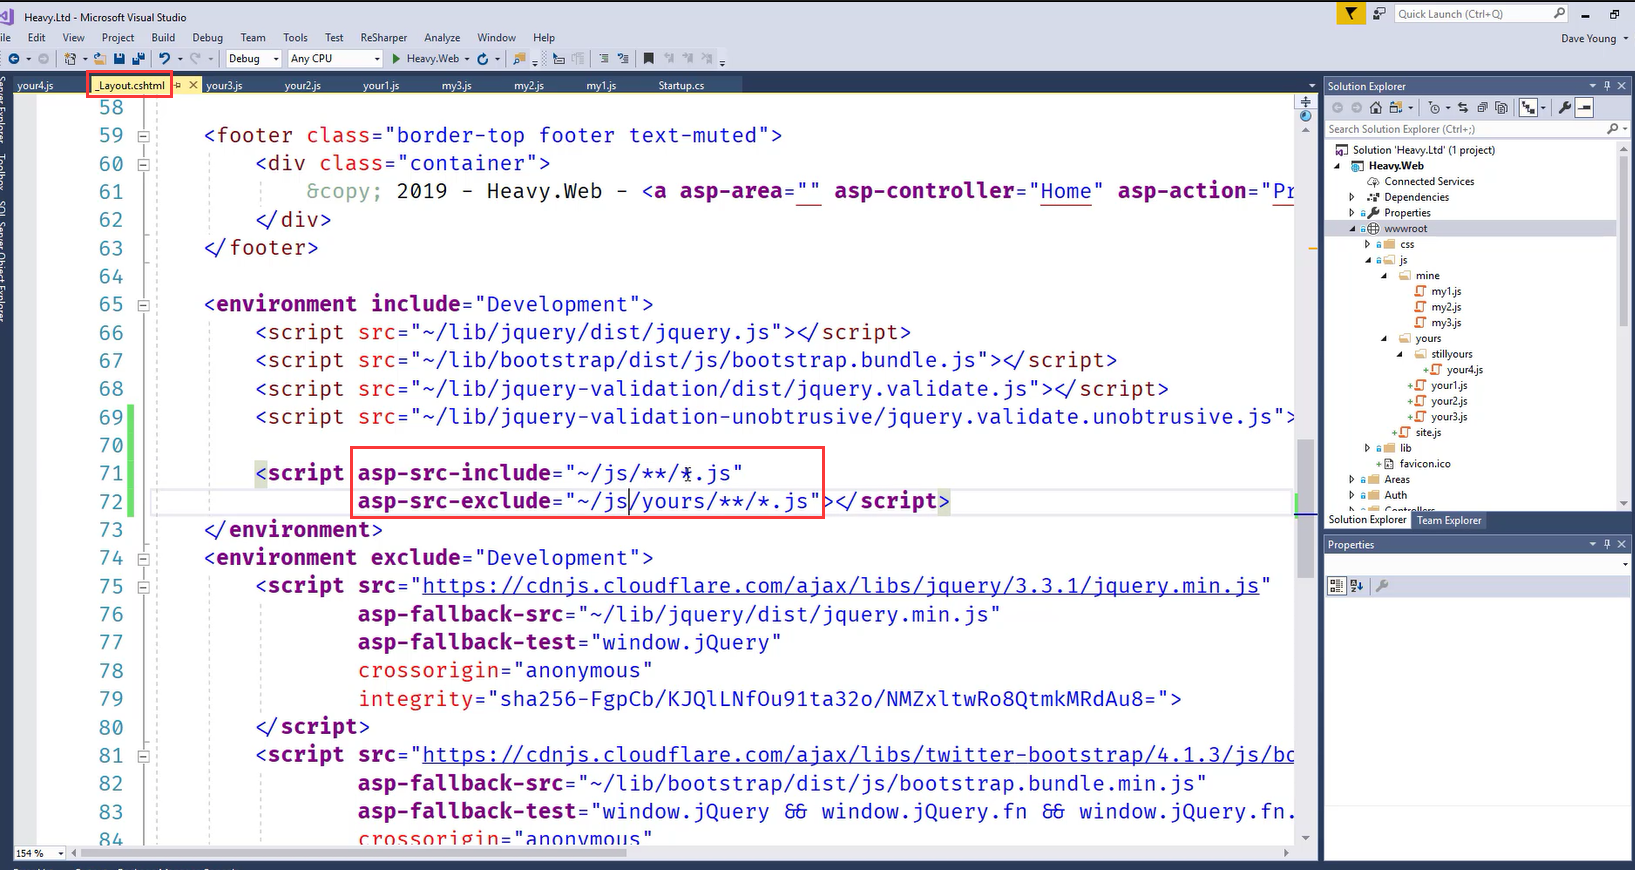This screenshot has width=1635, height=870.
Task: Click the Show All Files icon
Action: [x=1501, y=108]
